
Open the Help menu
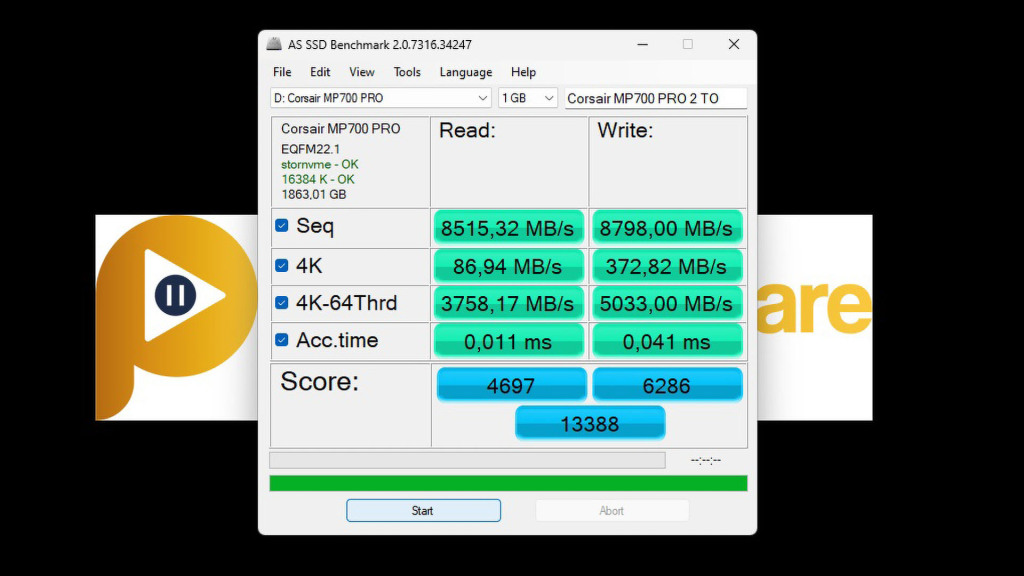click(523, 72)
